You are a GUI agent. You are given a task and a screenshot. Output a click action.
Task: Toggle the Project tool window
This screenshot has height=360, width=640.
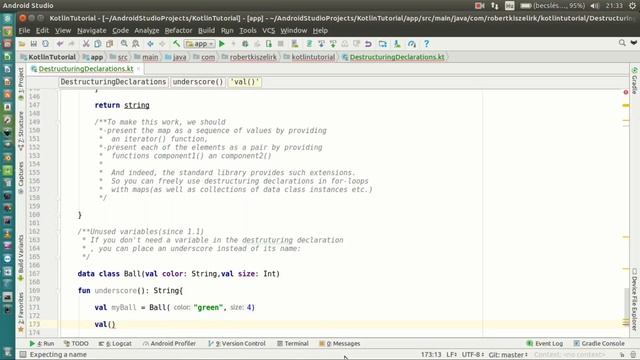(21, 84)
